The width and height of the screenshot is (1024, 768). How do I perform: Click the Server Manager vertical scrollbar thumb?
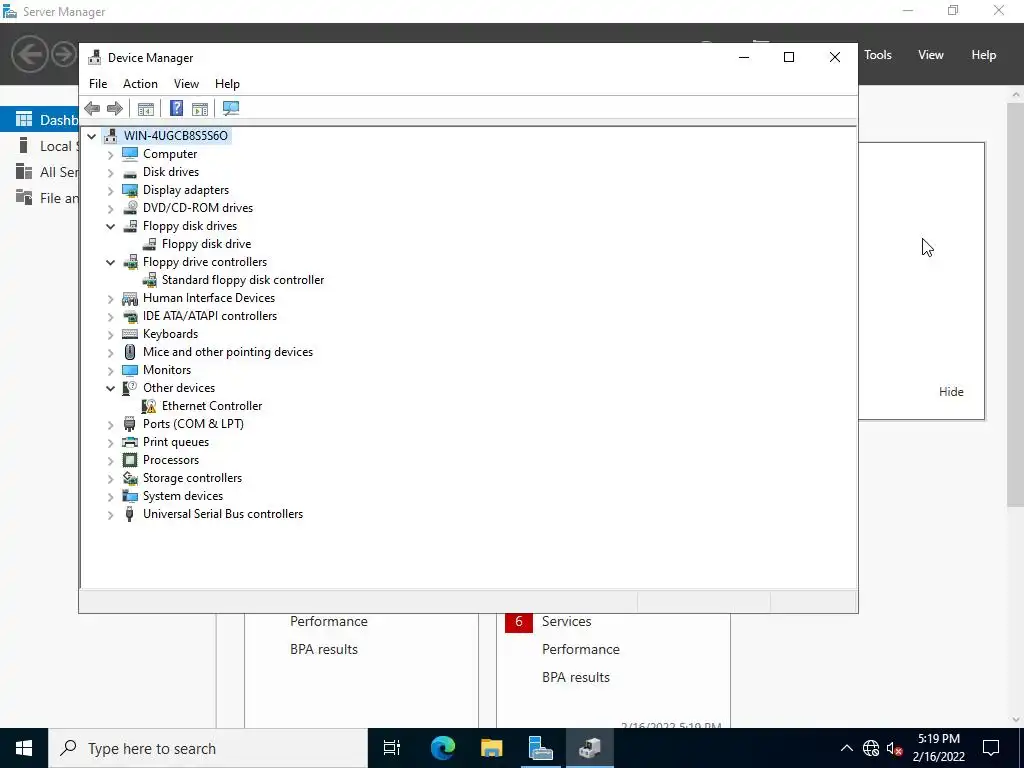pyautogui.click(x=1016, y=304)
